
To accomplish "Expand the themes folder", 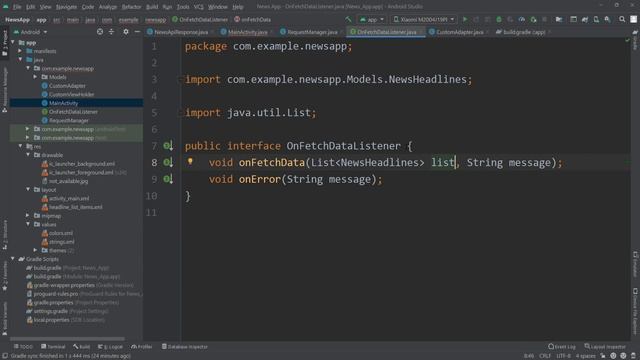I will (35, 250).
